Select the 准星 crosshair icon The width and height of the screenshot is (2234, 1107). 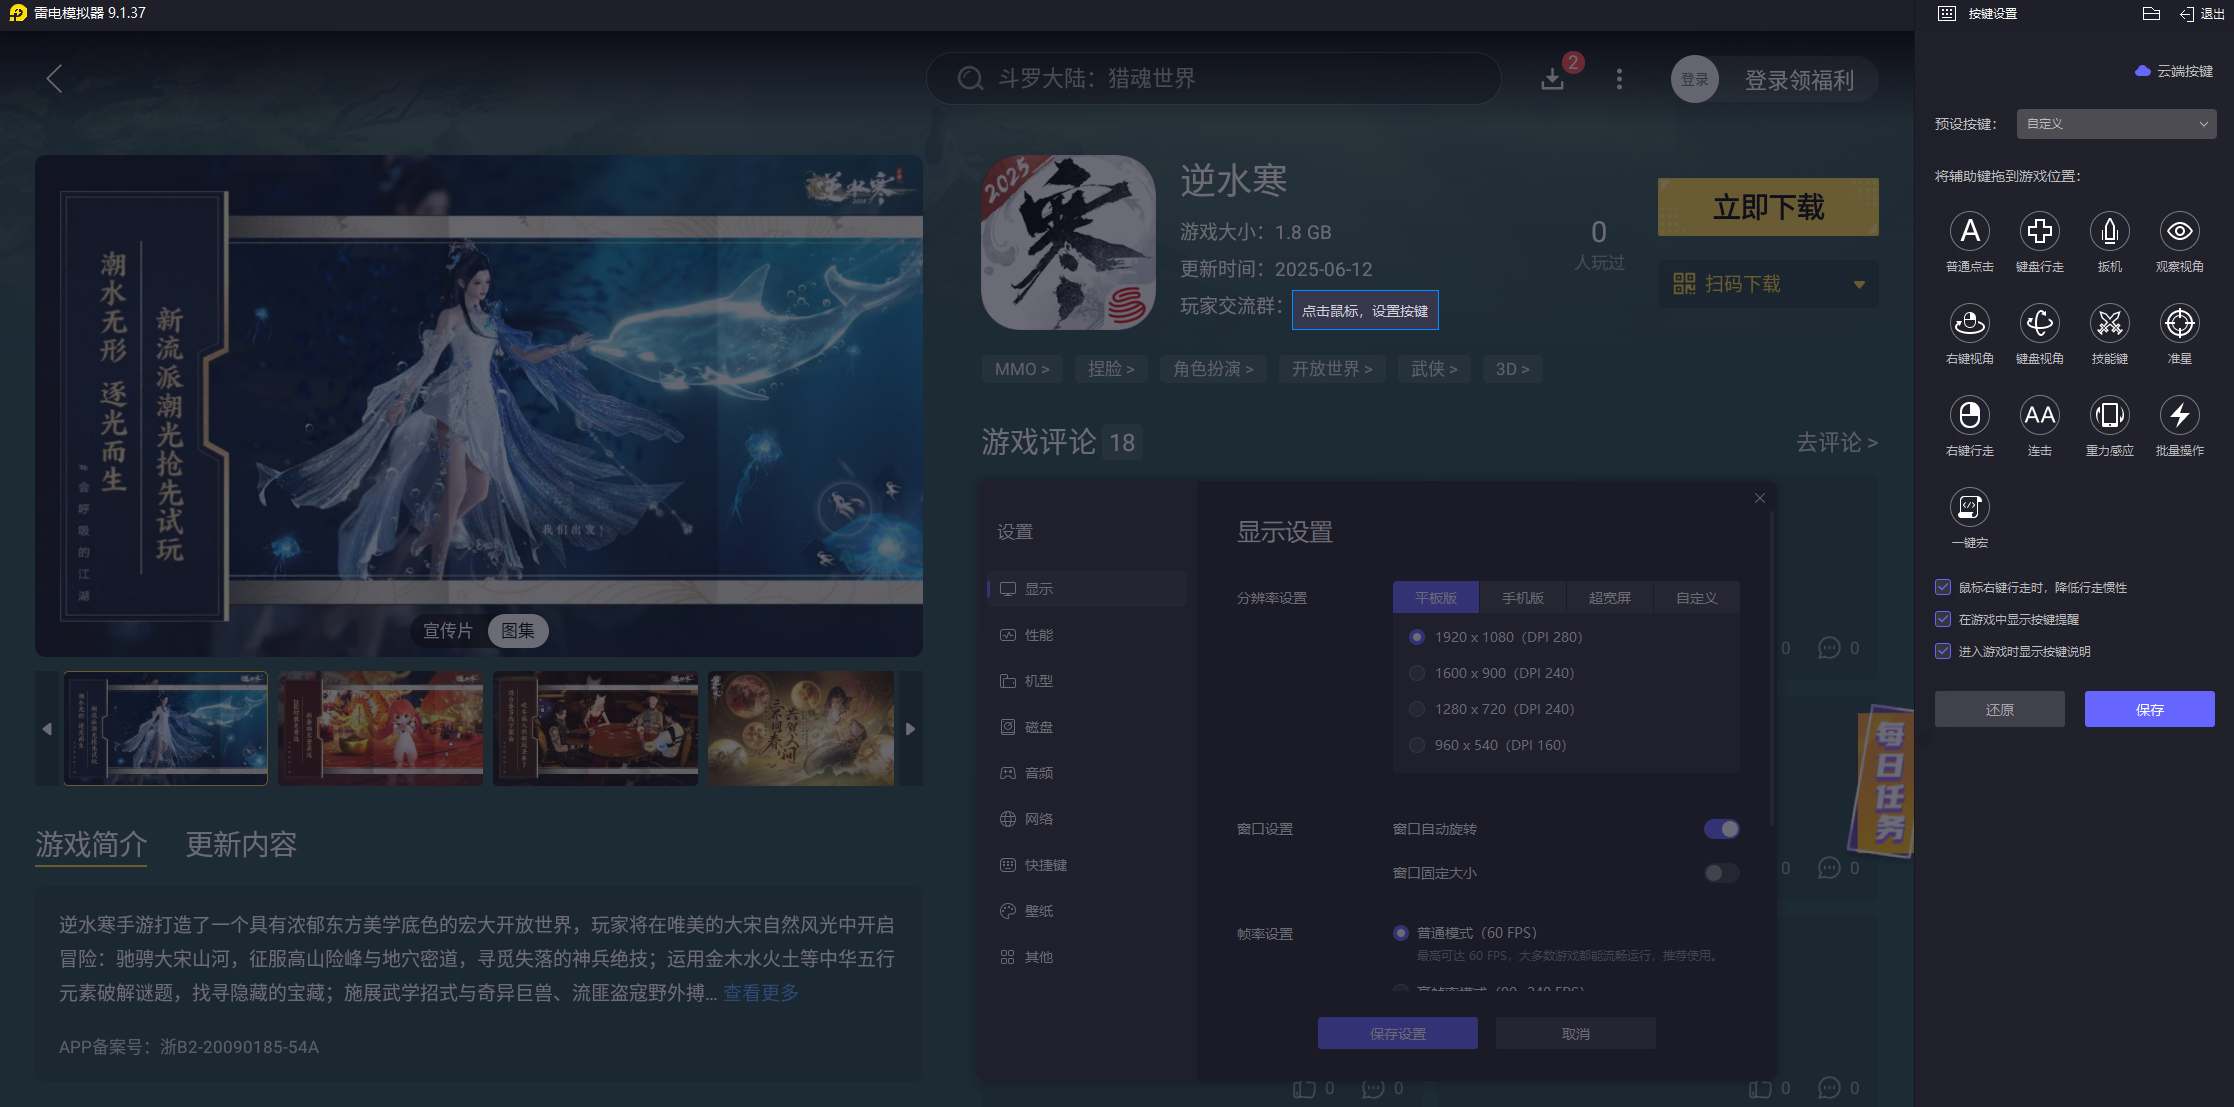click(x=2179, y=324)
